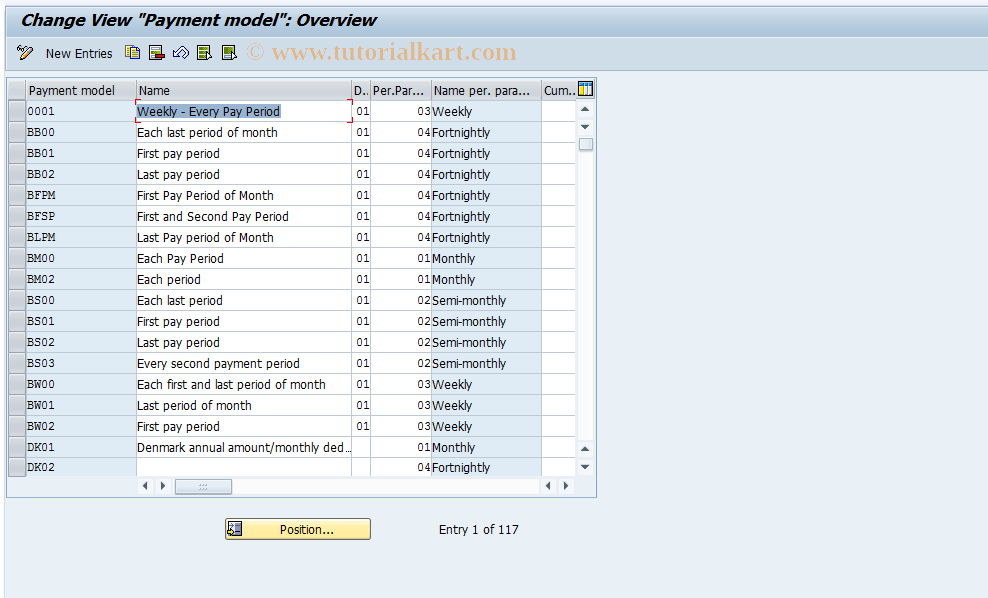
Task: Select row marker for payment model DK01
Action: [x=17, y=447]
